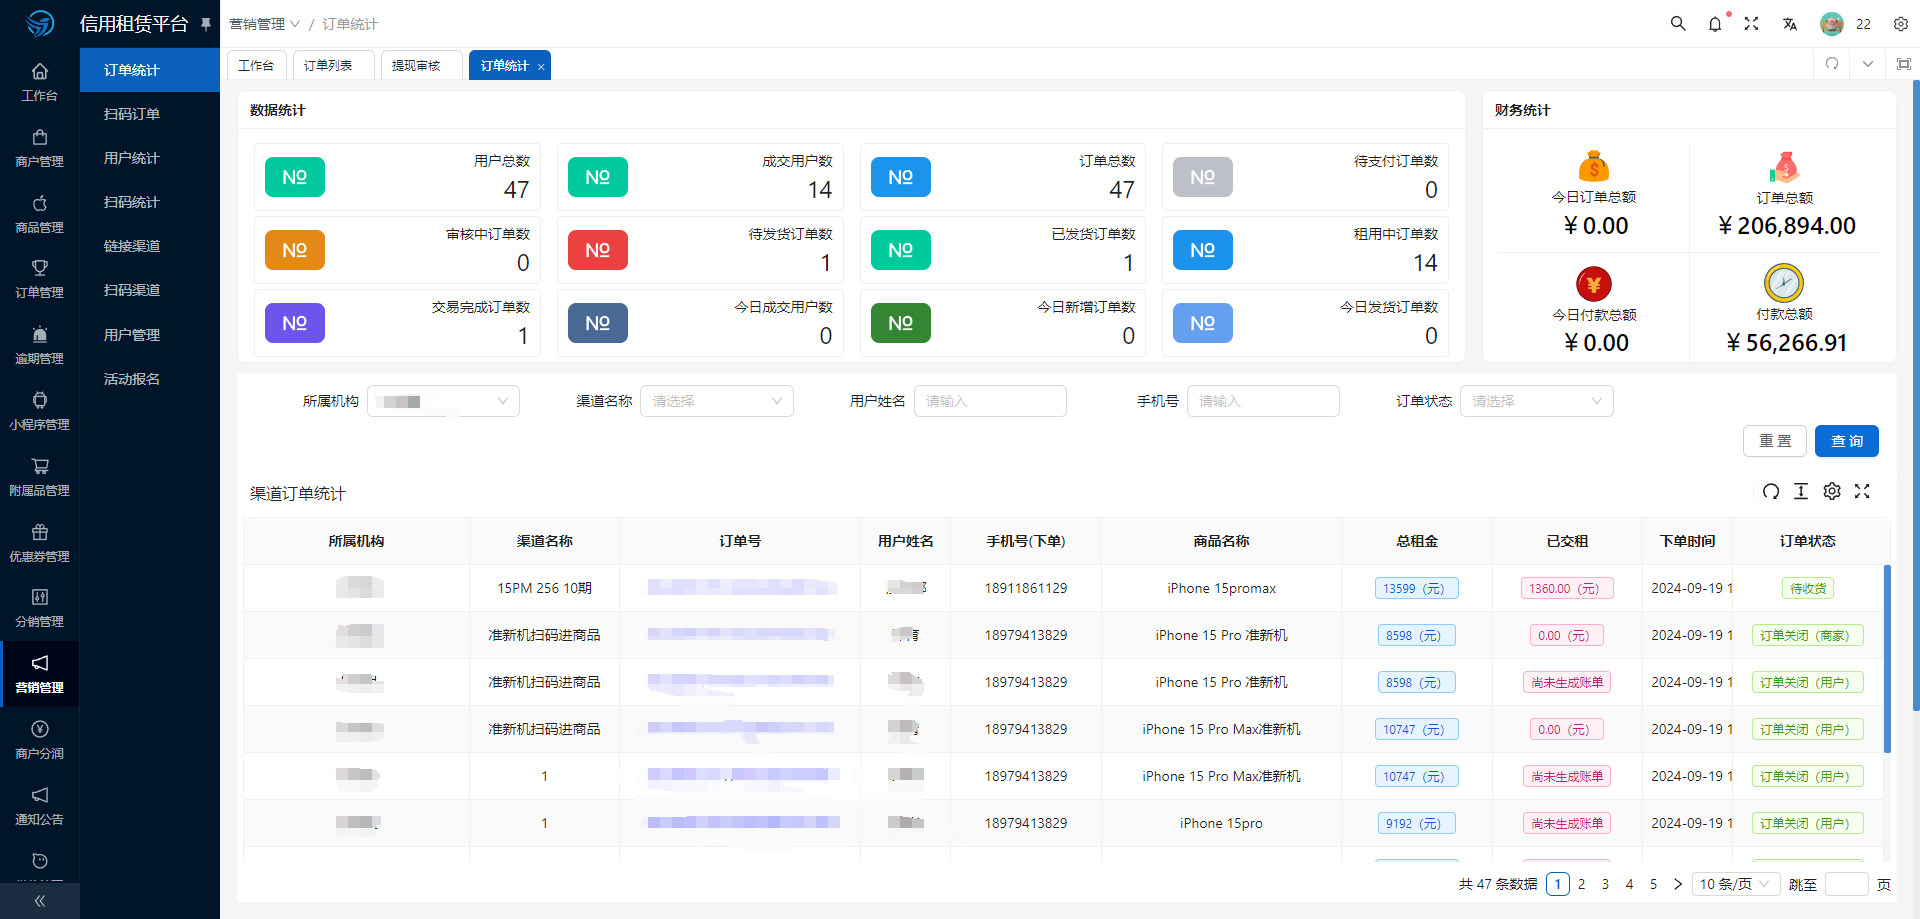Open the header settings gear
Image resolution: width=1920 pixels, height=919 pixels.
point(1901,24)
